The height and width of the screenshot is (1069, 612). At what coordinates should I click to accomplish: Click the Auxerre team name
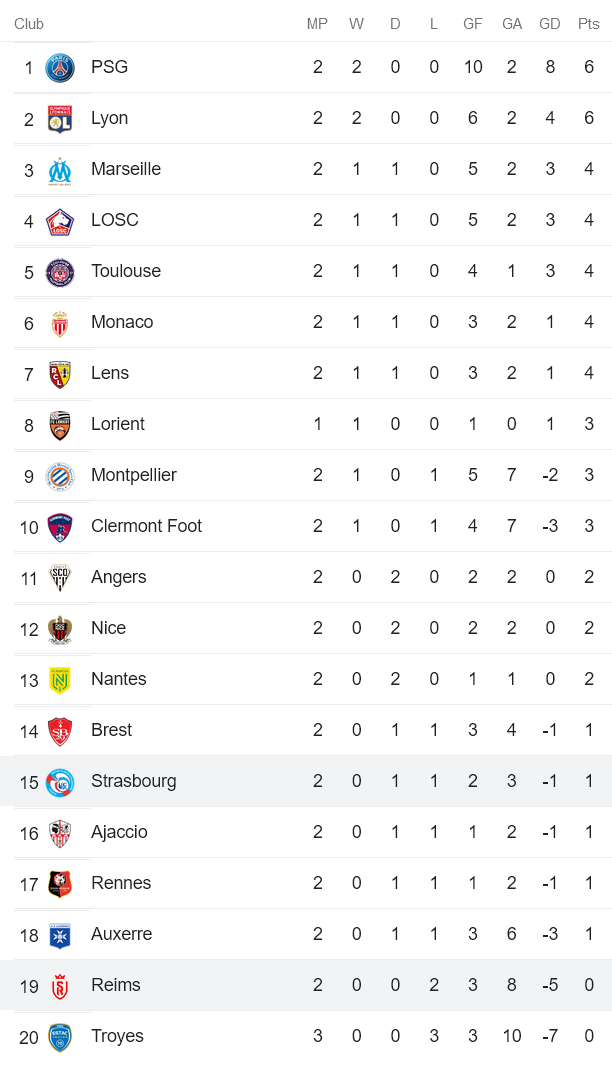click(x=121, y=934)
